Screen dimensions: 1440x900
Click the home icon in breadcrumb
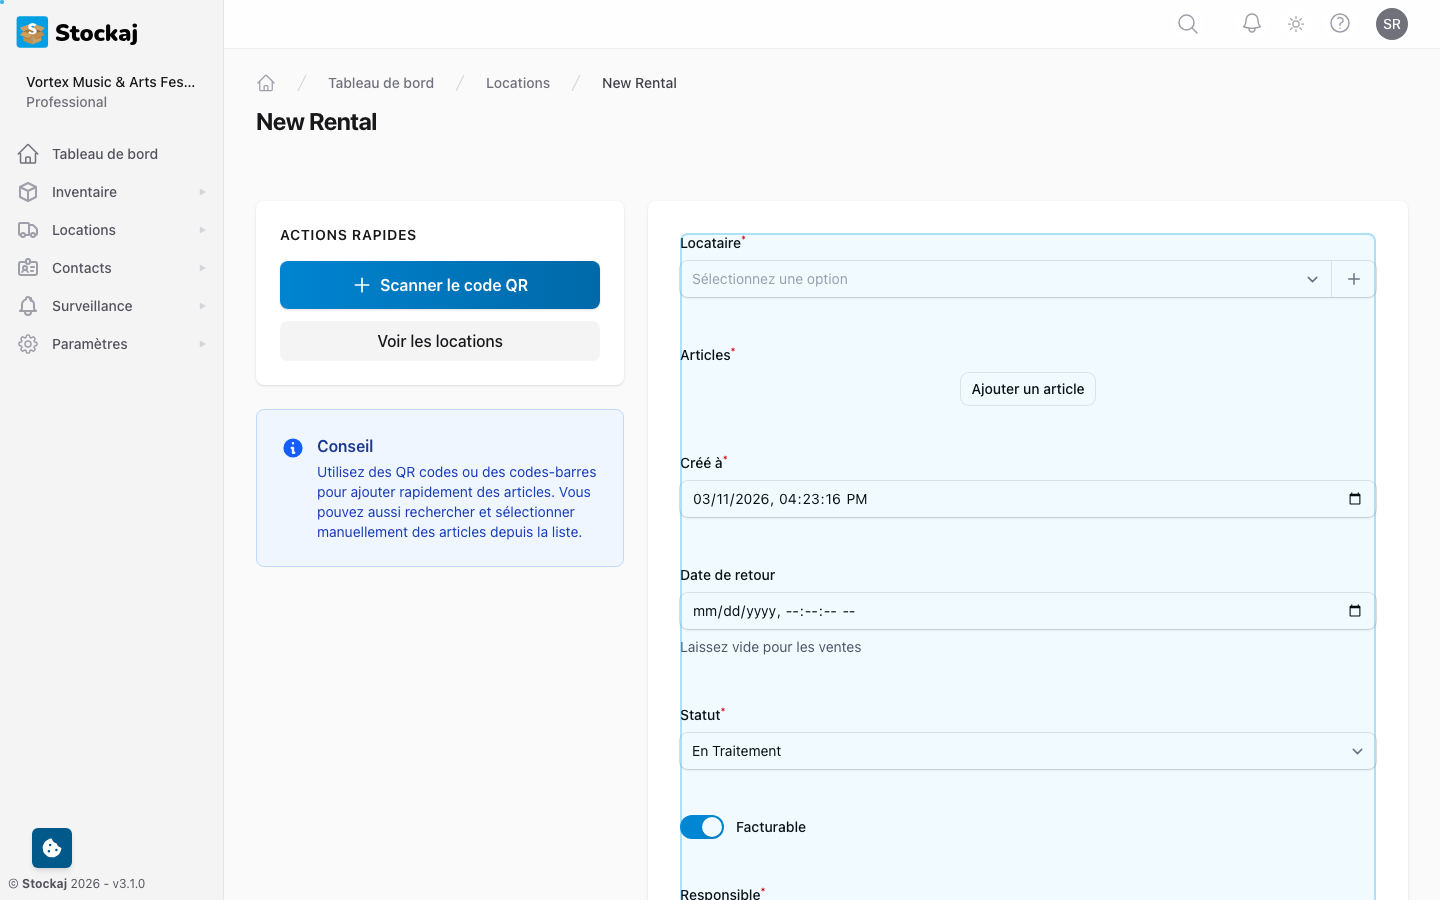[x=266, y=83]
